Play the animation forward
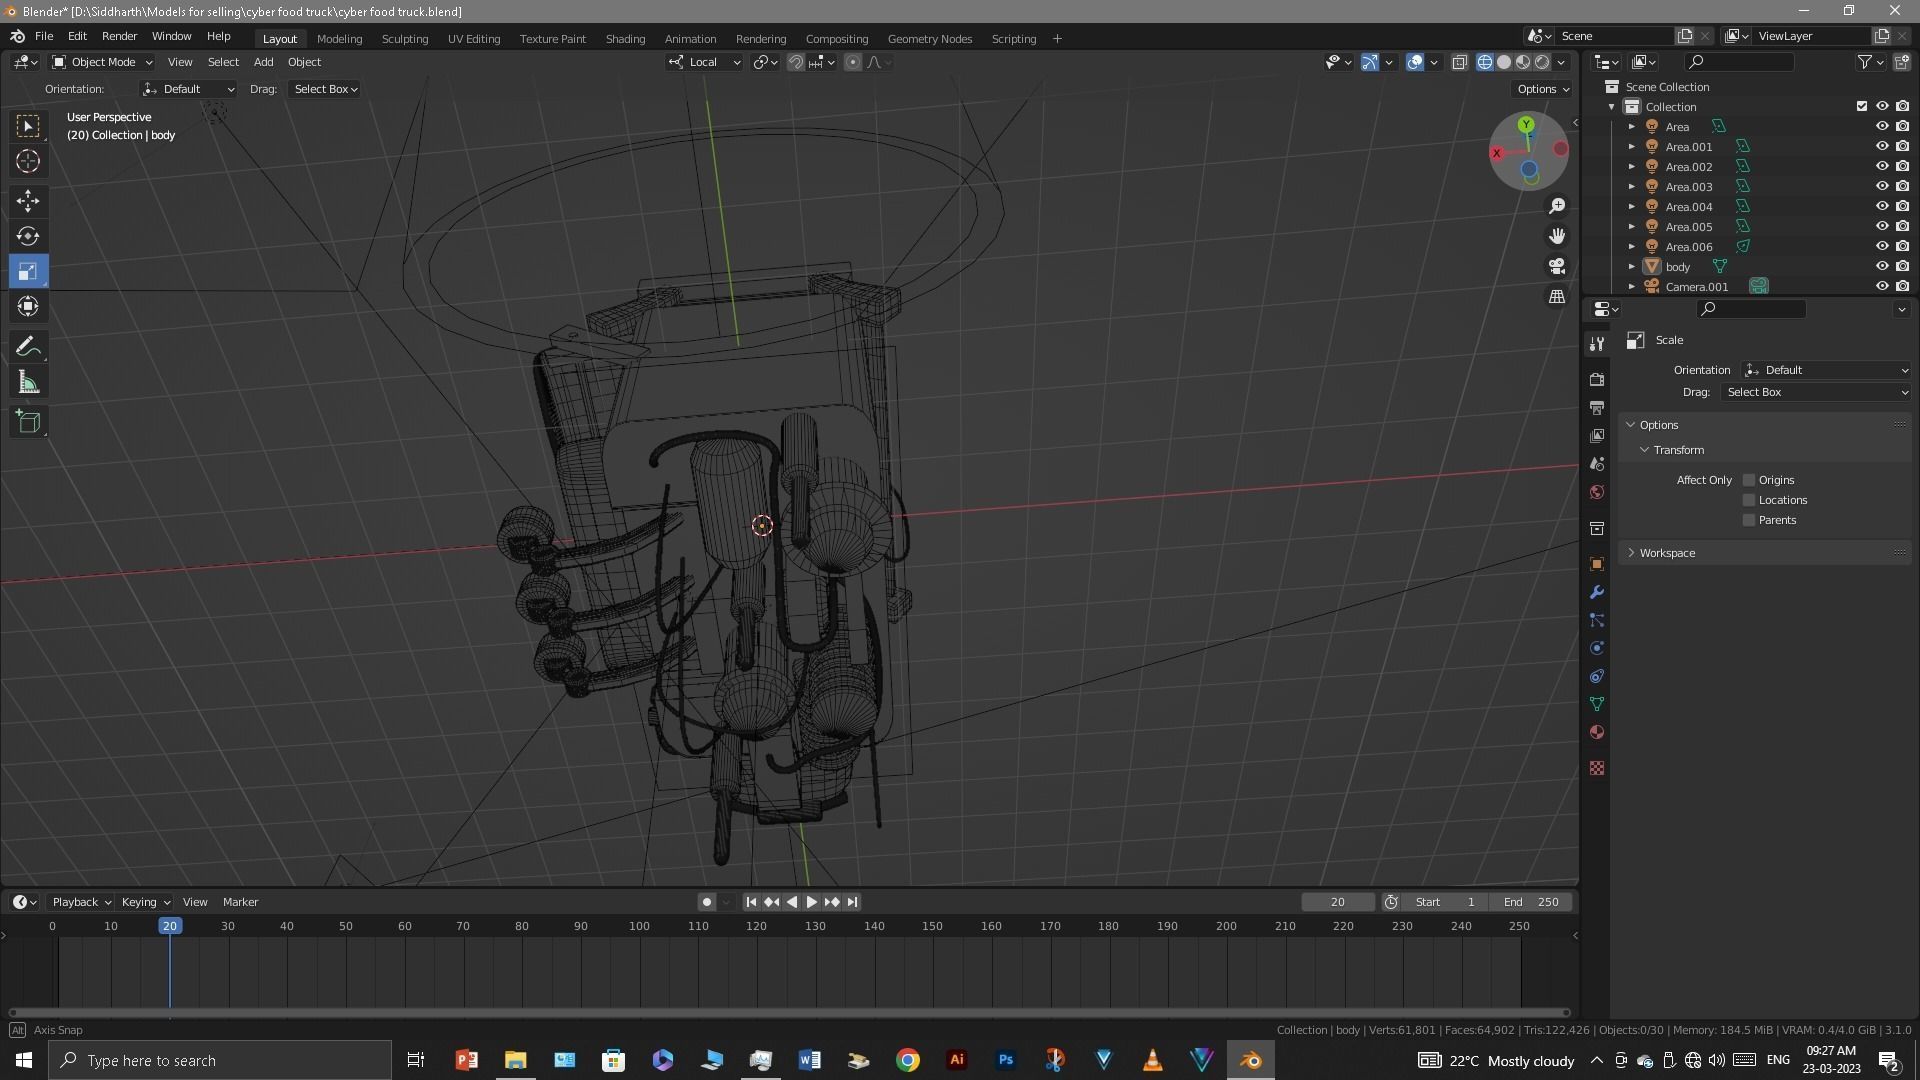This screenshot has width=1920, height=1080. [x=811, y=902]
